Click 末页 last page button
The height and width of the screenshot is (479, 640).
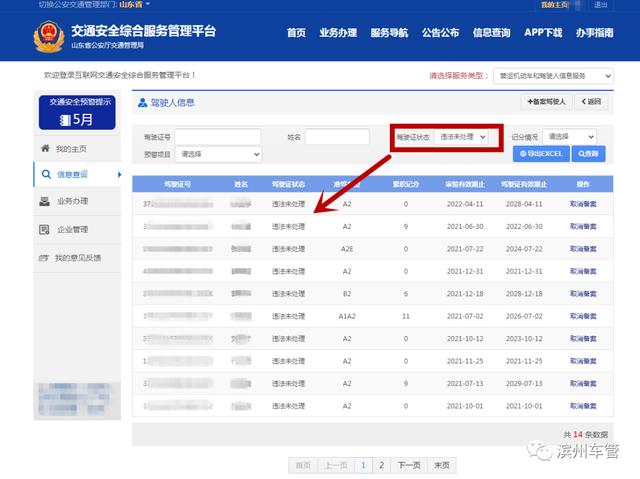tap(442, 465)
